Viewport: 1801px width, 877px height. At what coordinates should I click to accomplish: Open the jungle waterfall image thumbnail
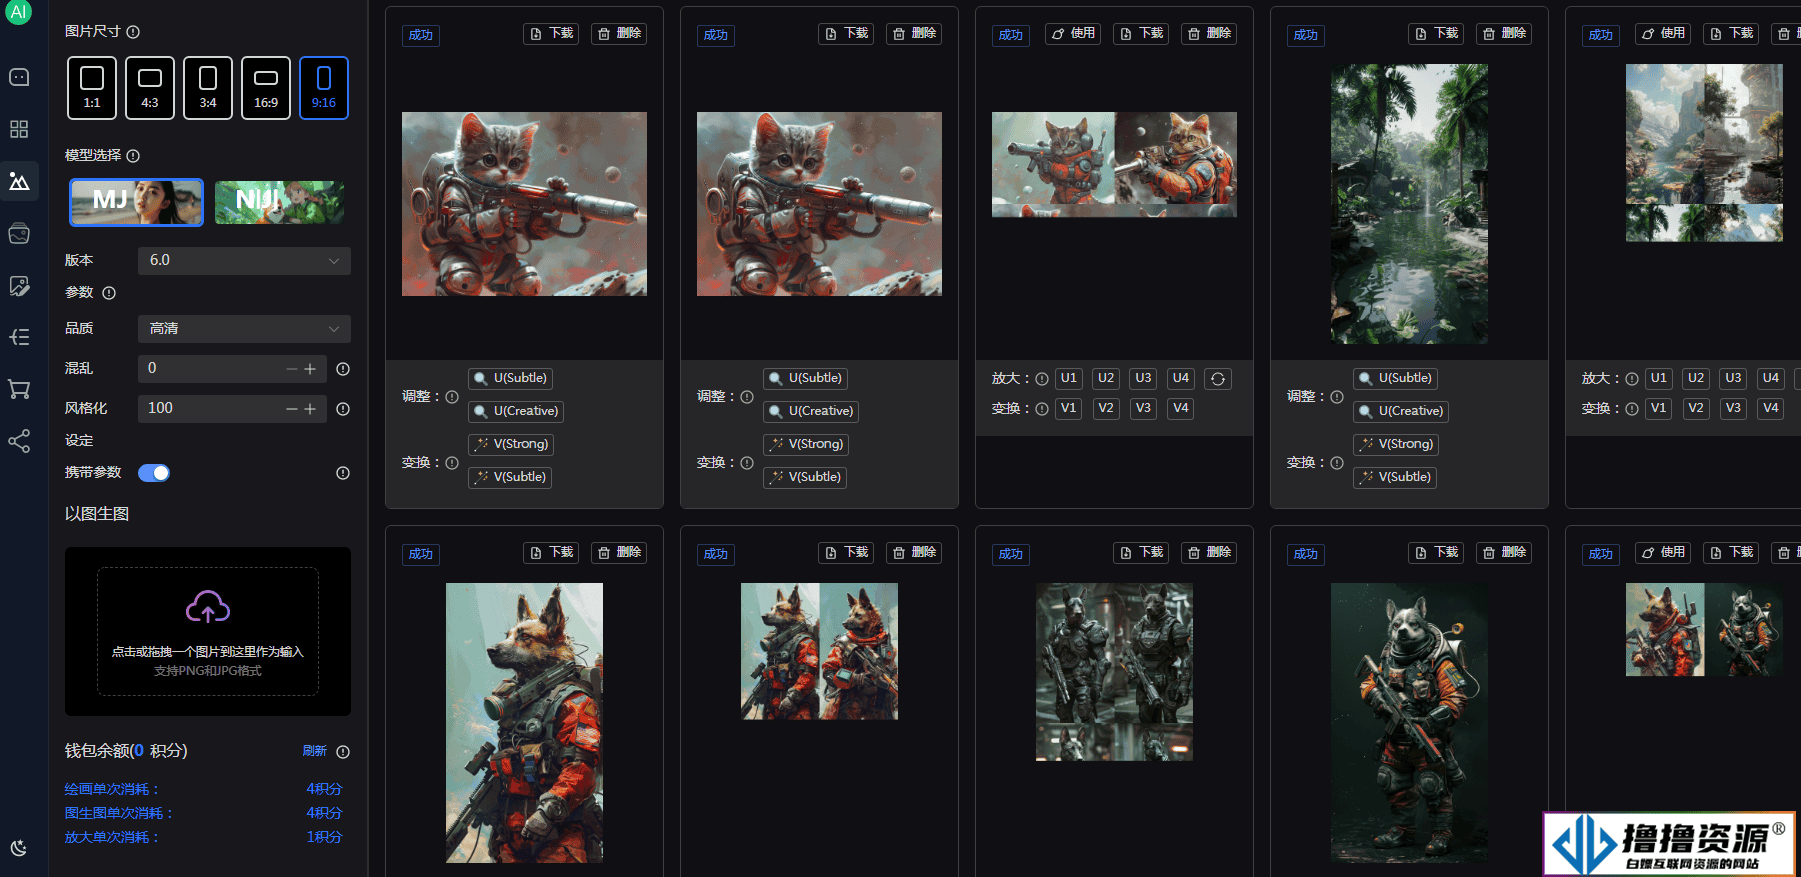pos(1409,204)
